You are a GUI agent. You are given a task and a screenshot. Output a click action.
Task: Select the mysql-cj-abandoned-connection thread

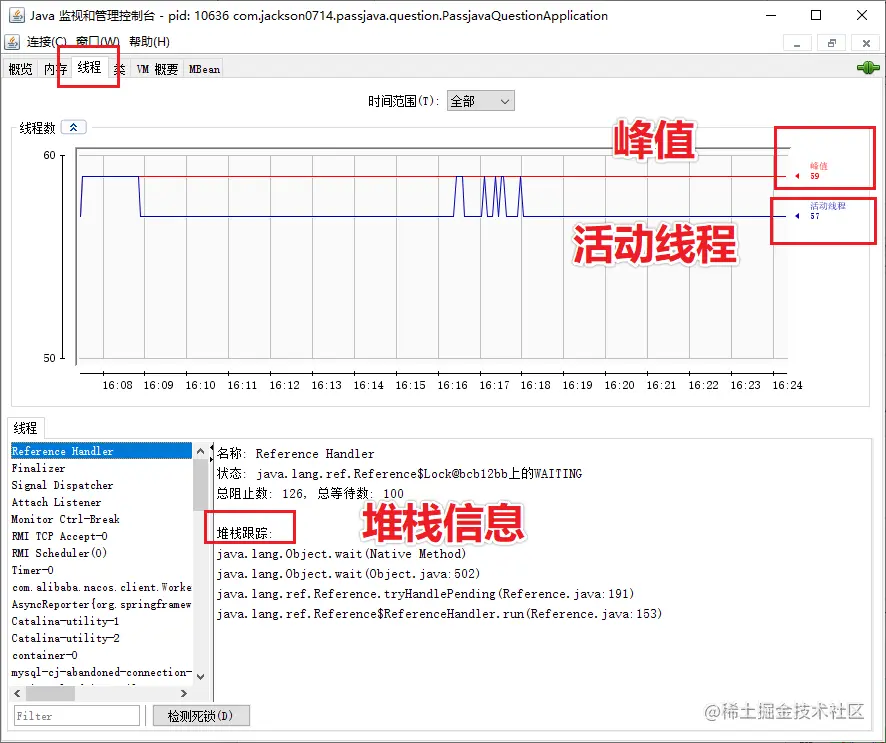pos(101,672)
